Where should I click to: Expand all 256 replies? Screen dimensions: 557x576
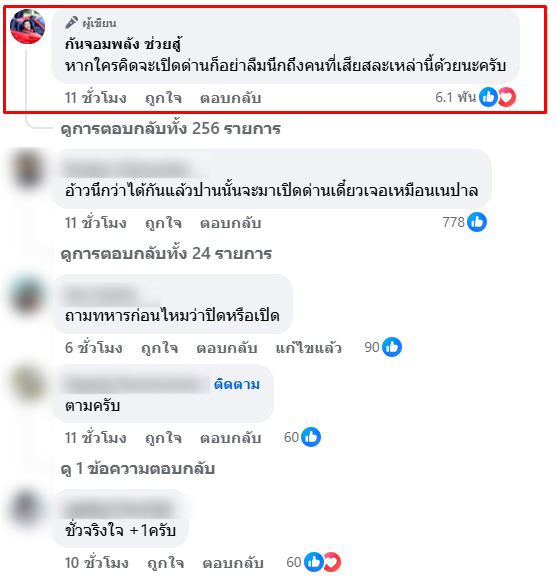click(170, 129)
